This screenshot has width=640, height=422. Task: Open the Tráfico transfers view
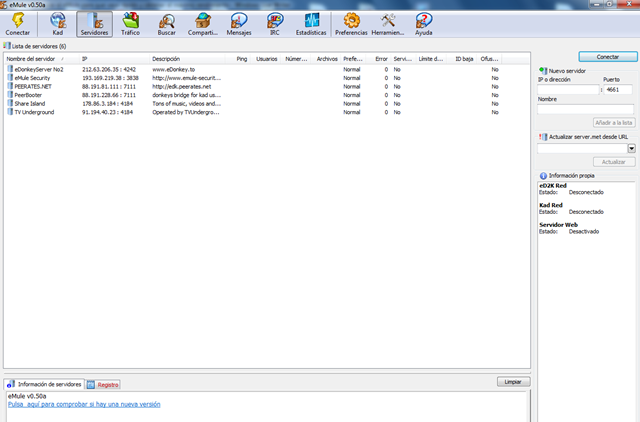pyautogui.click(x=130, y=24)
